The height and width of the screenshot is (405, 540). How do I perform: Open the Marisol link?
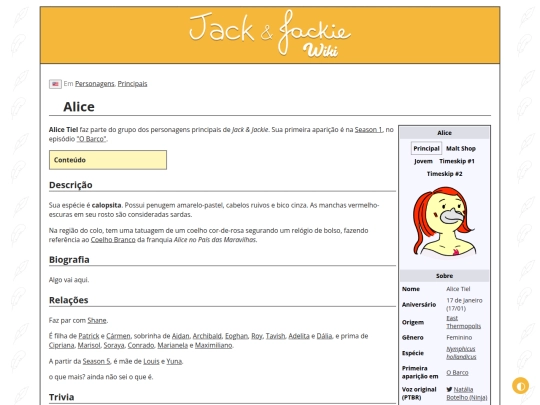[89, 345]
